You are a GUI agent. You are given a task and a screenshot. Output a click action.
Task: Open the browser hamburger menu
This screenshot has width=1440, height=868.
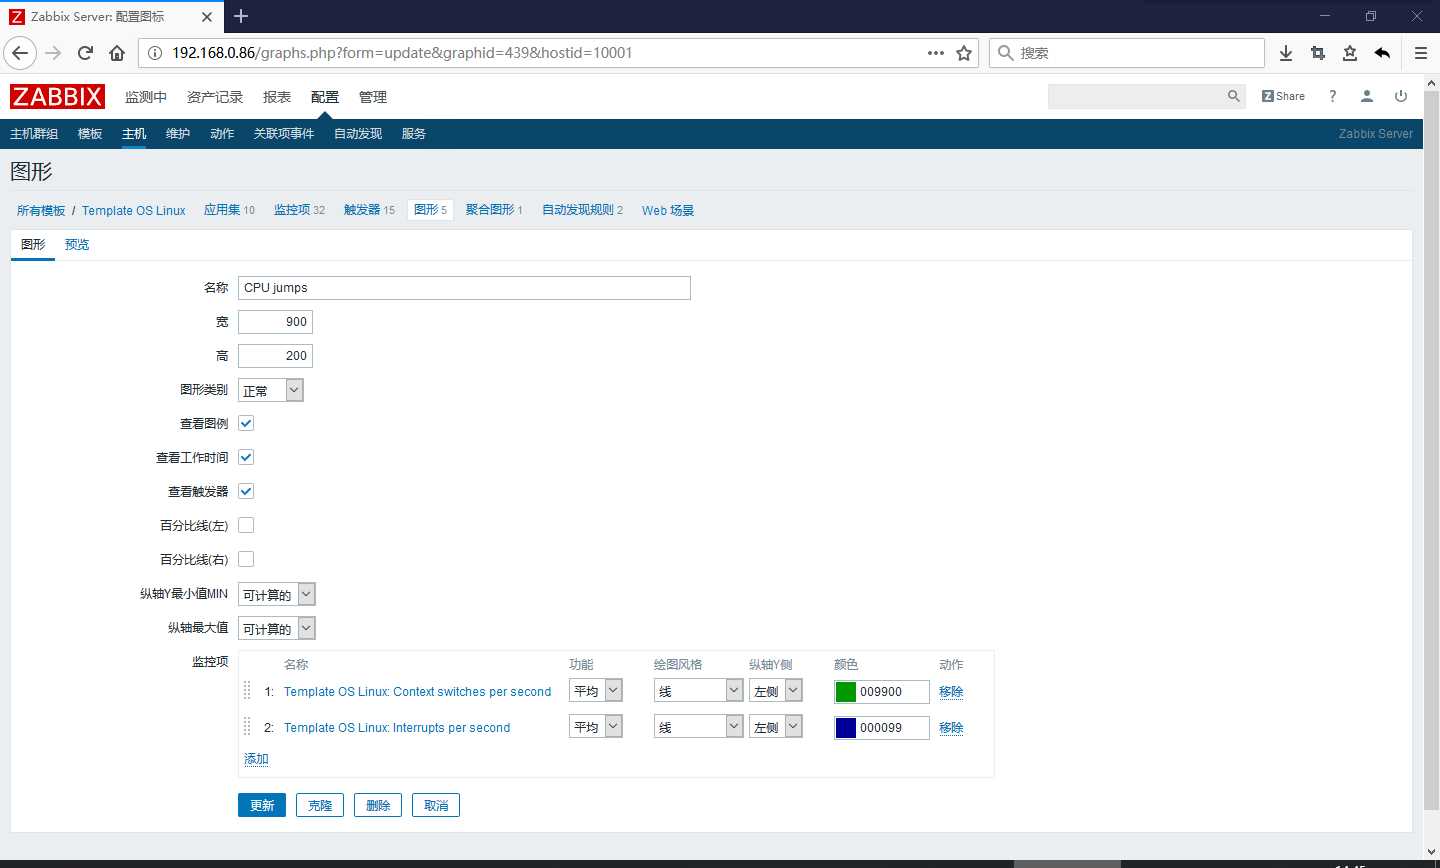[1420, 53]
